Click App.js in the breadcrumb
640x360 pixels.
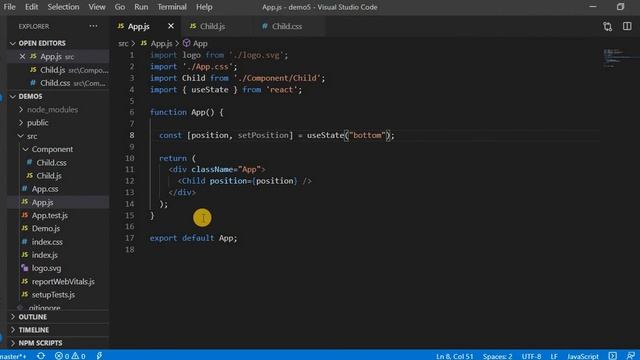coord(161,43)
